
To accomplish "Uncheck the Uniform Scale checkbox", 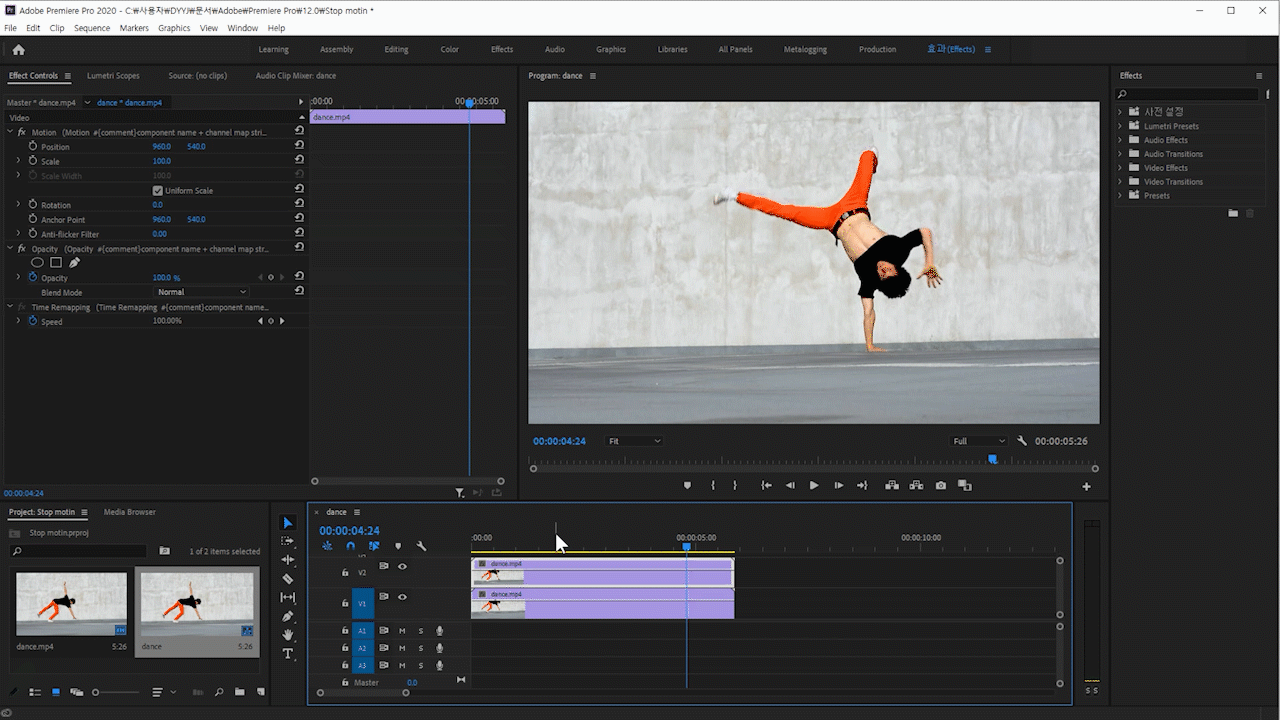I will click(x=158, y=190).
